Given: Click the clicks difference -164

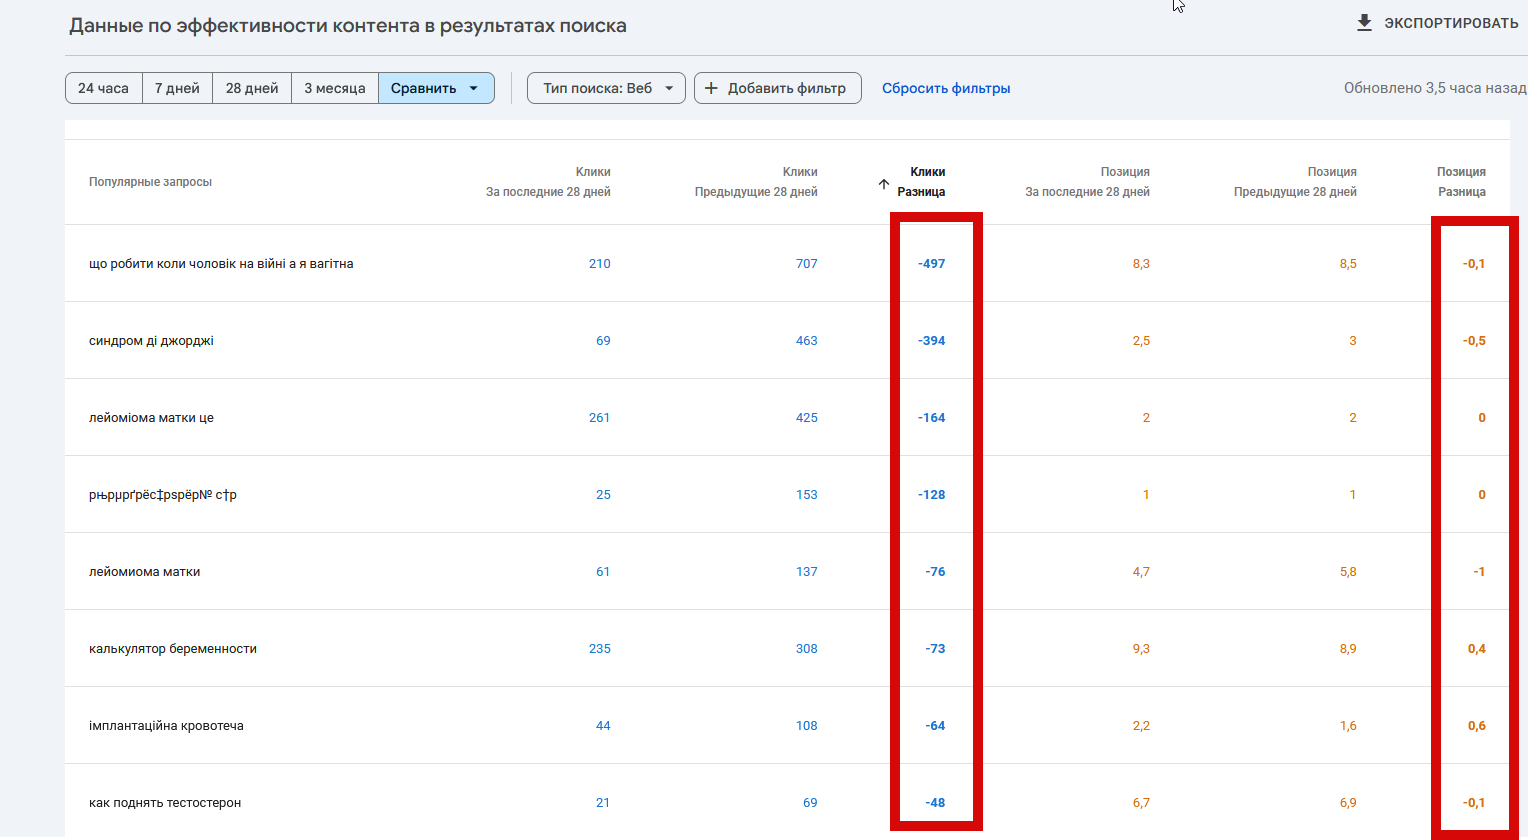Looking at the screenshot, I should 931,418.
